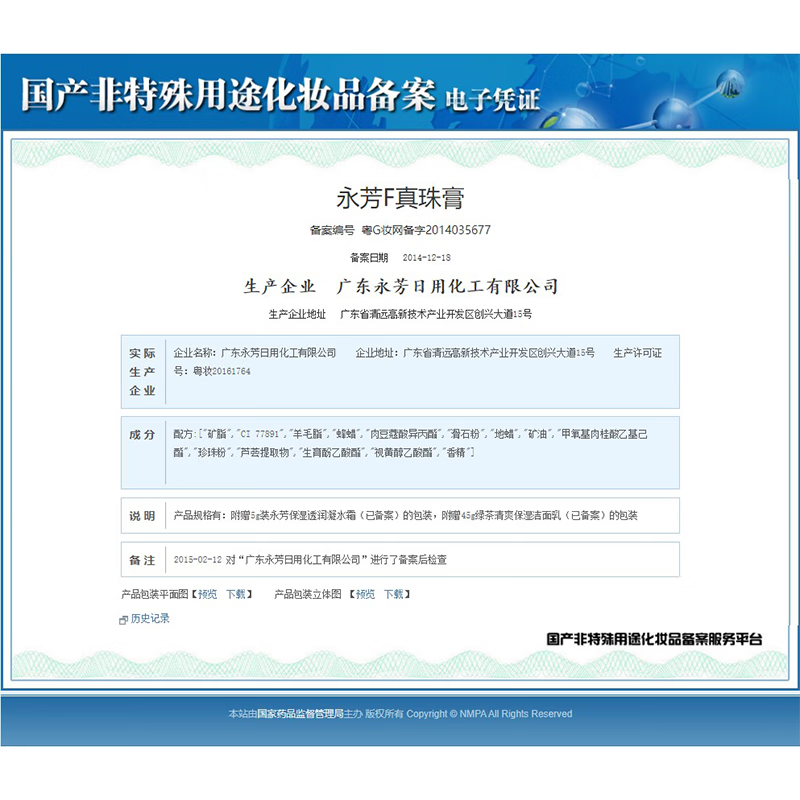
Task: Click the 国产非特殊用途化妆品备案服务平台 label
Action: tap(654, 639)
